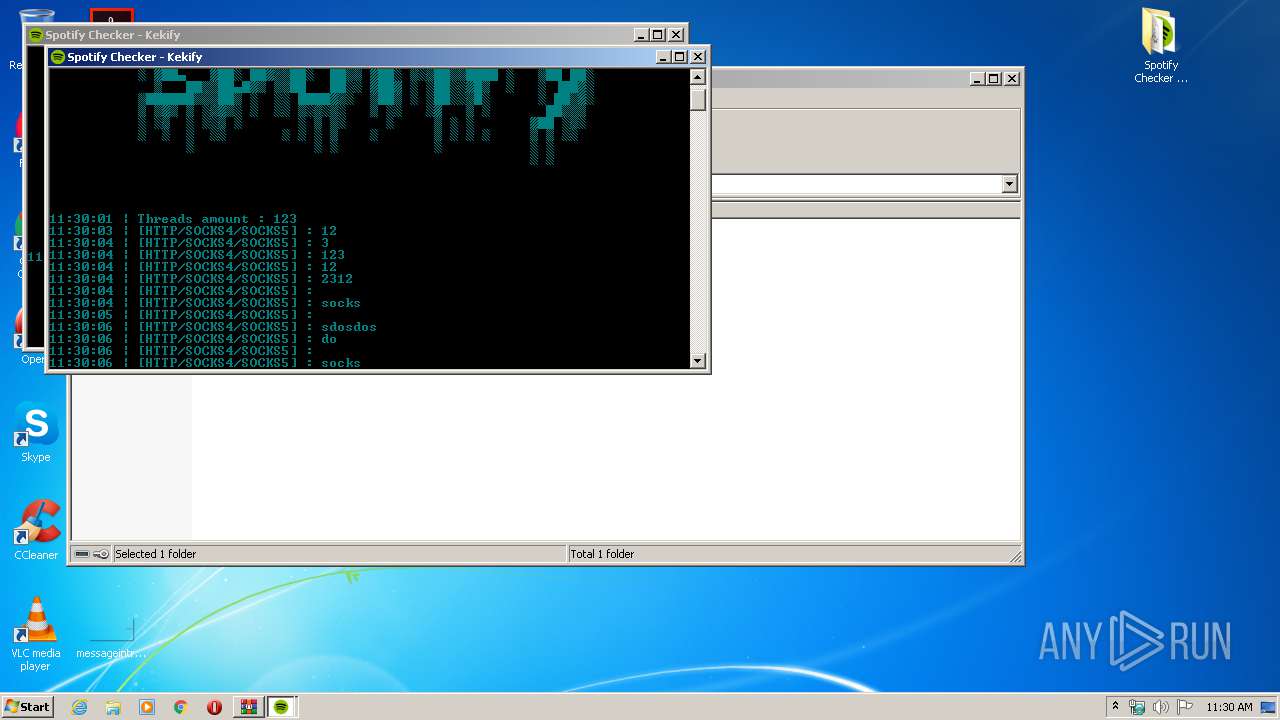Close the WinRAR background window
The image size is (1280, 720).
1011,78
